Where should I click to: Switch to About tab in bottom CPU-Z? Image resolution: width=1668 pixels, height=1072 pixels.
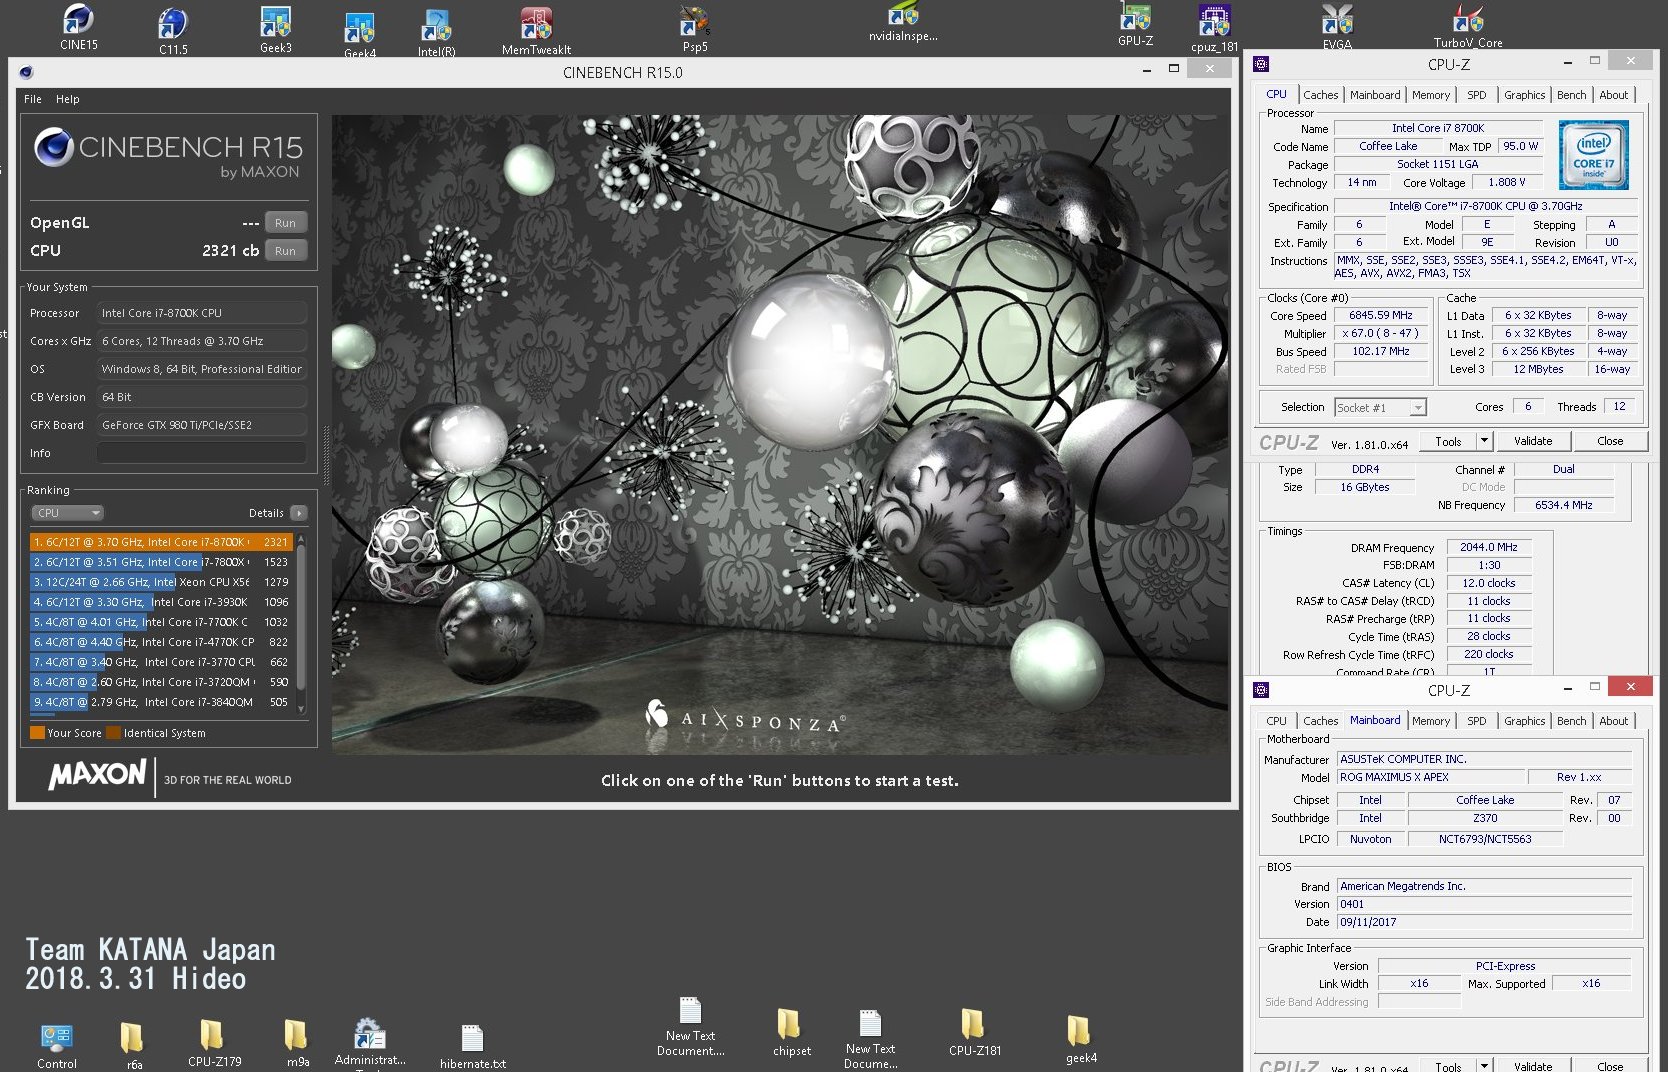[1613, 721]
